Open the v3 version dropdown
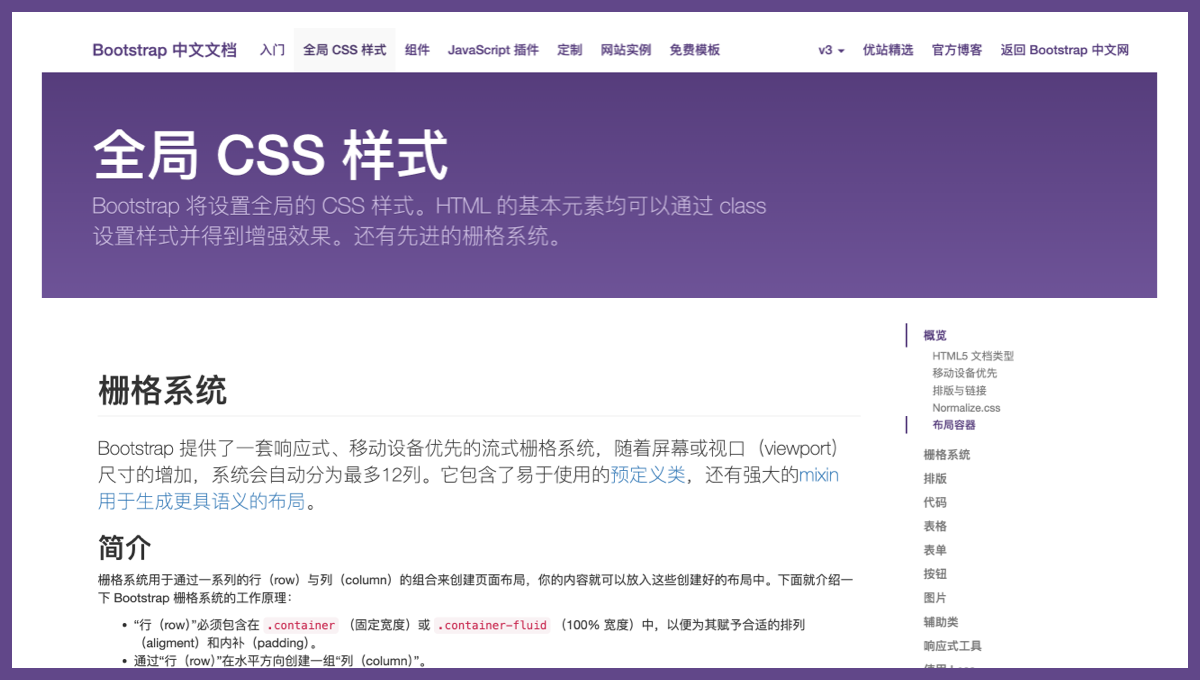 (x=831, y=50)
